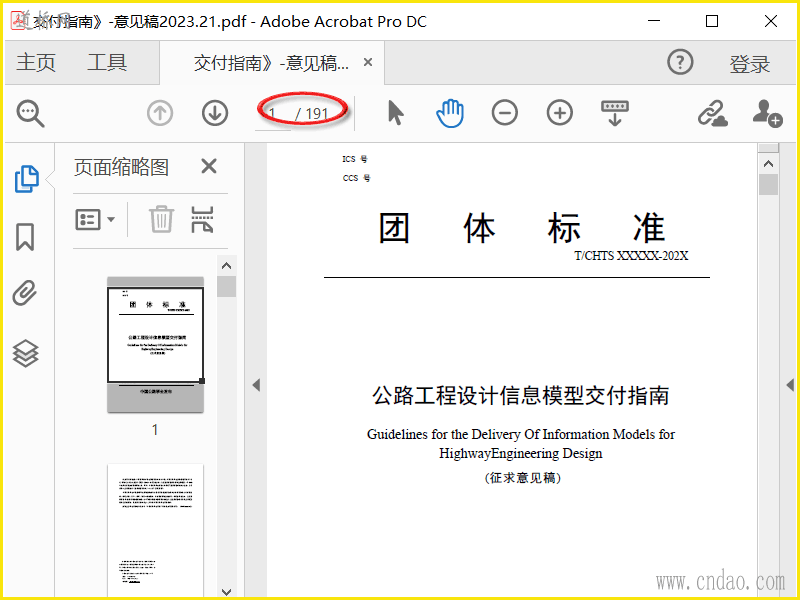Minimize the Adobe Acrobat window
Image resolution: width=800 pixels, height=600 pixels.
[x=654, y=21]
